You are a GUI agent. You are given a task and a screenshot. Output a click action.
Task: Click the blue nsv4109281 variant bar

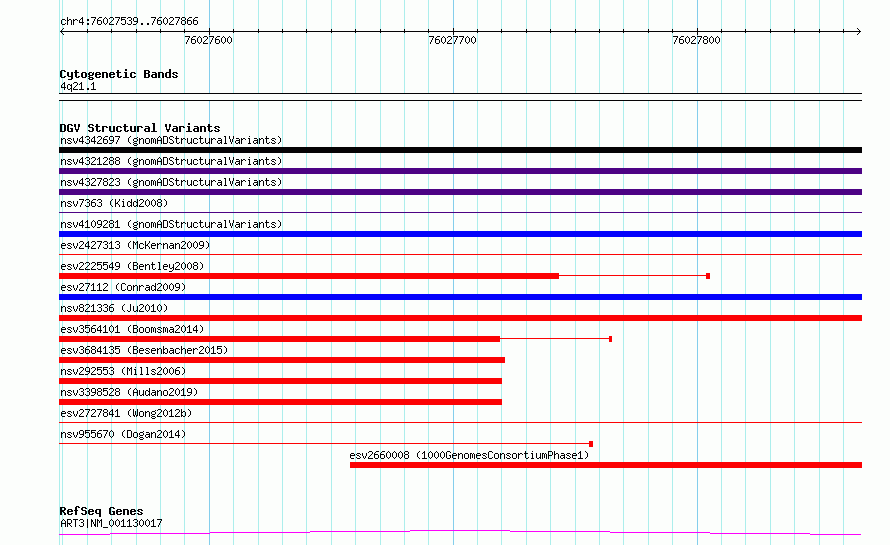point(460,234)
